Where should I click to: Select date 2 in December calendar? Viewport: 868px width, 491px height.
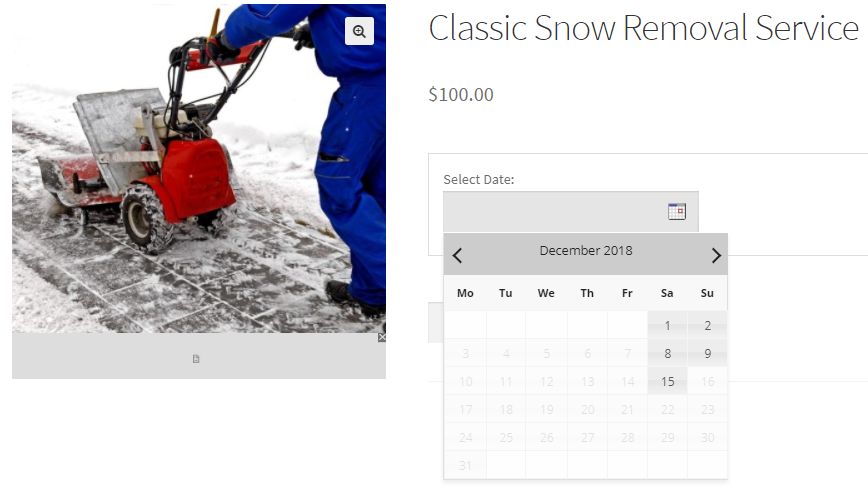pos(707,325)
